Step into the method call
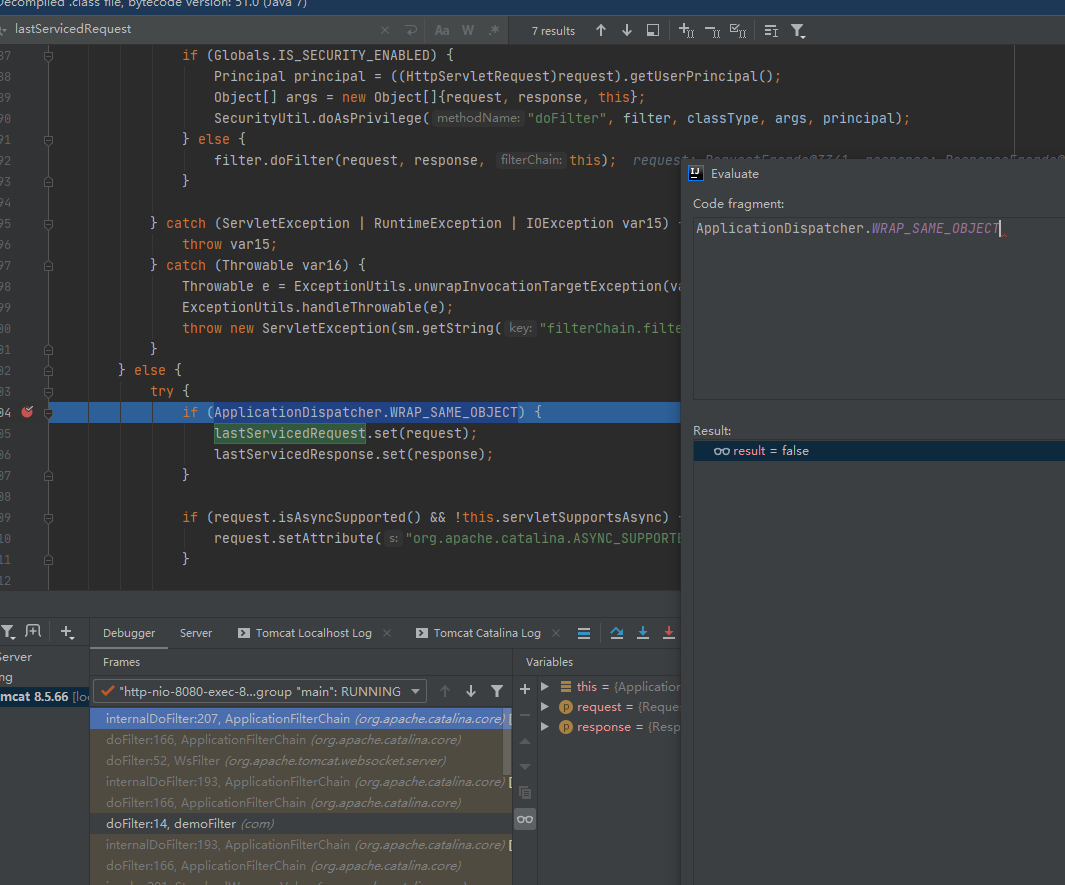 pyautogui.click(x=643, y=633)
